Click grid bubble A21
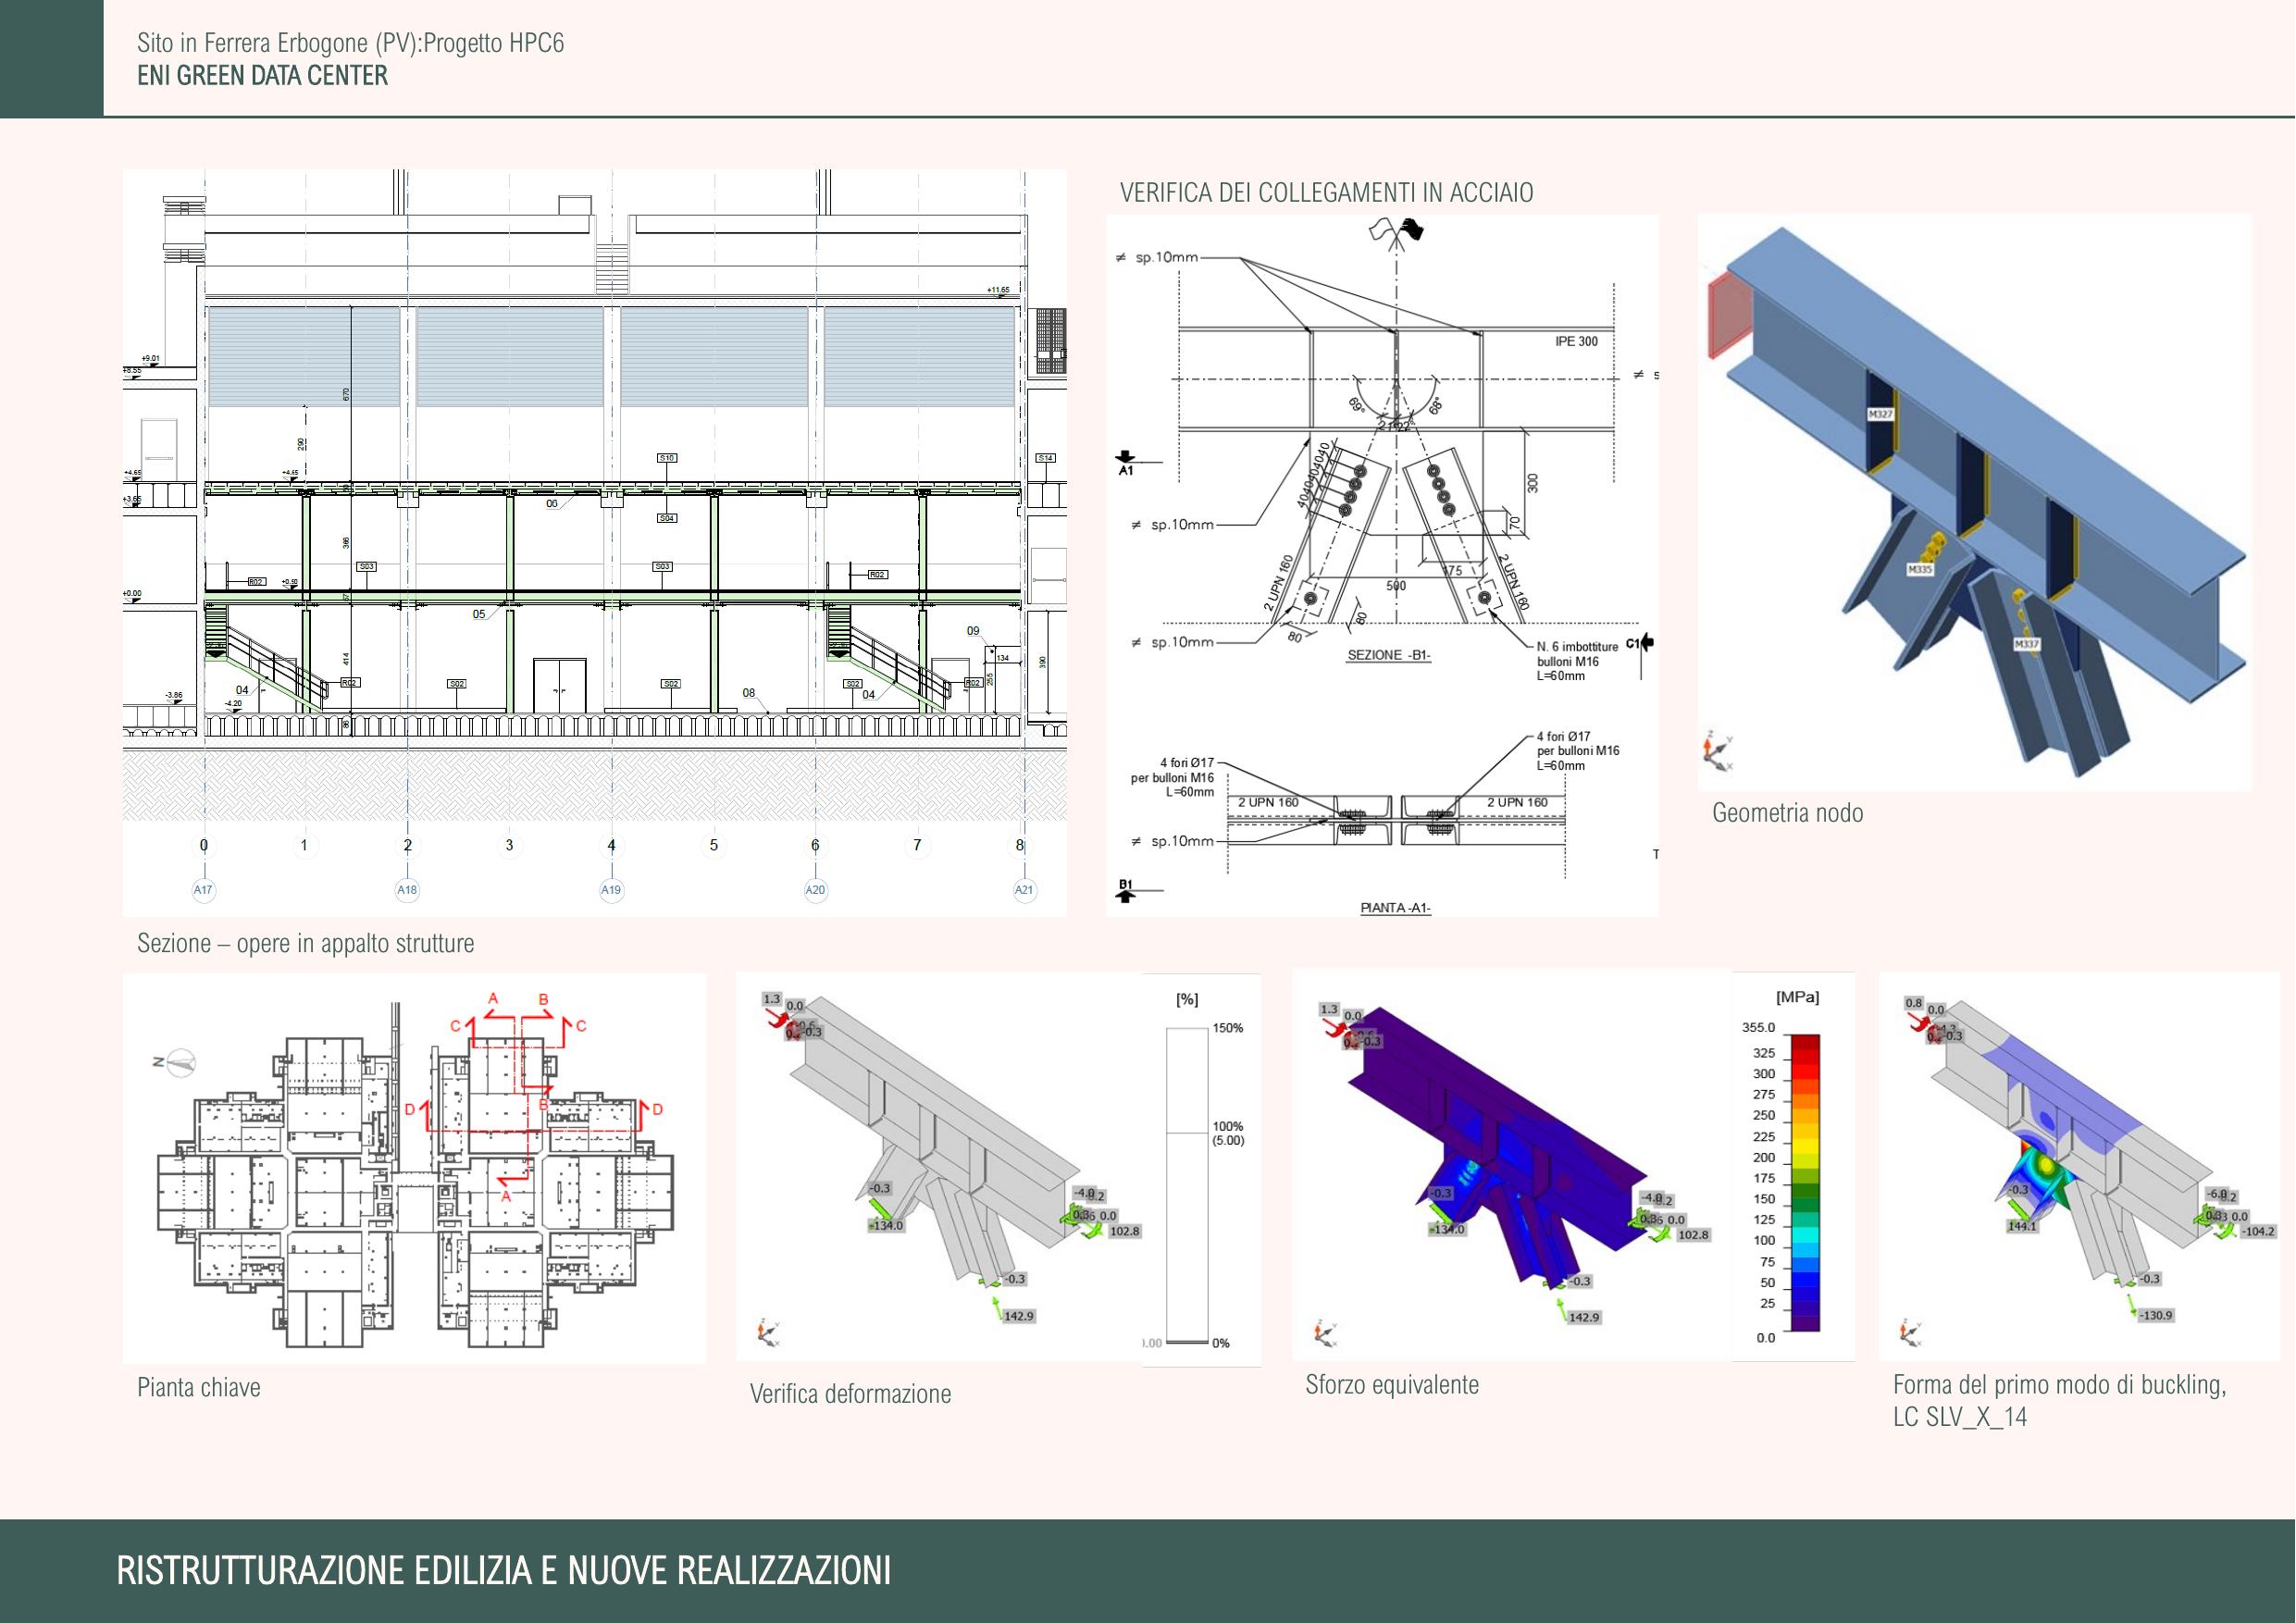Screen dimensions: 2296x1623 click(x=1024, y=890)
